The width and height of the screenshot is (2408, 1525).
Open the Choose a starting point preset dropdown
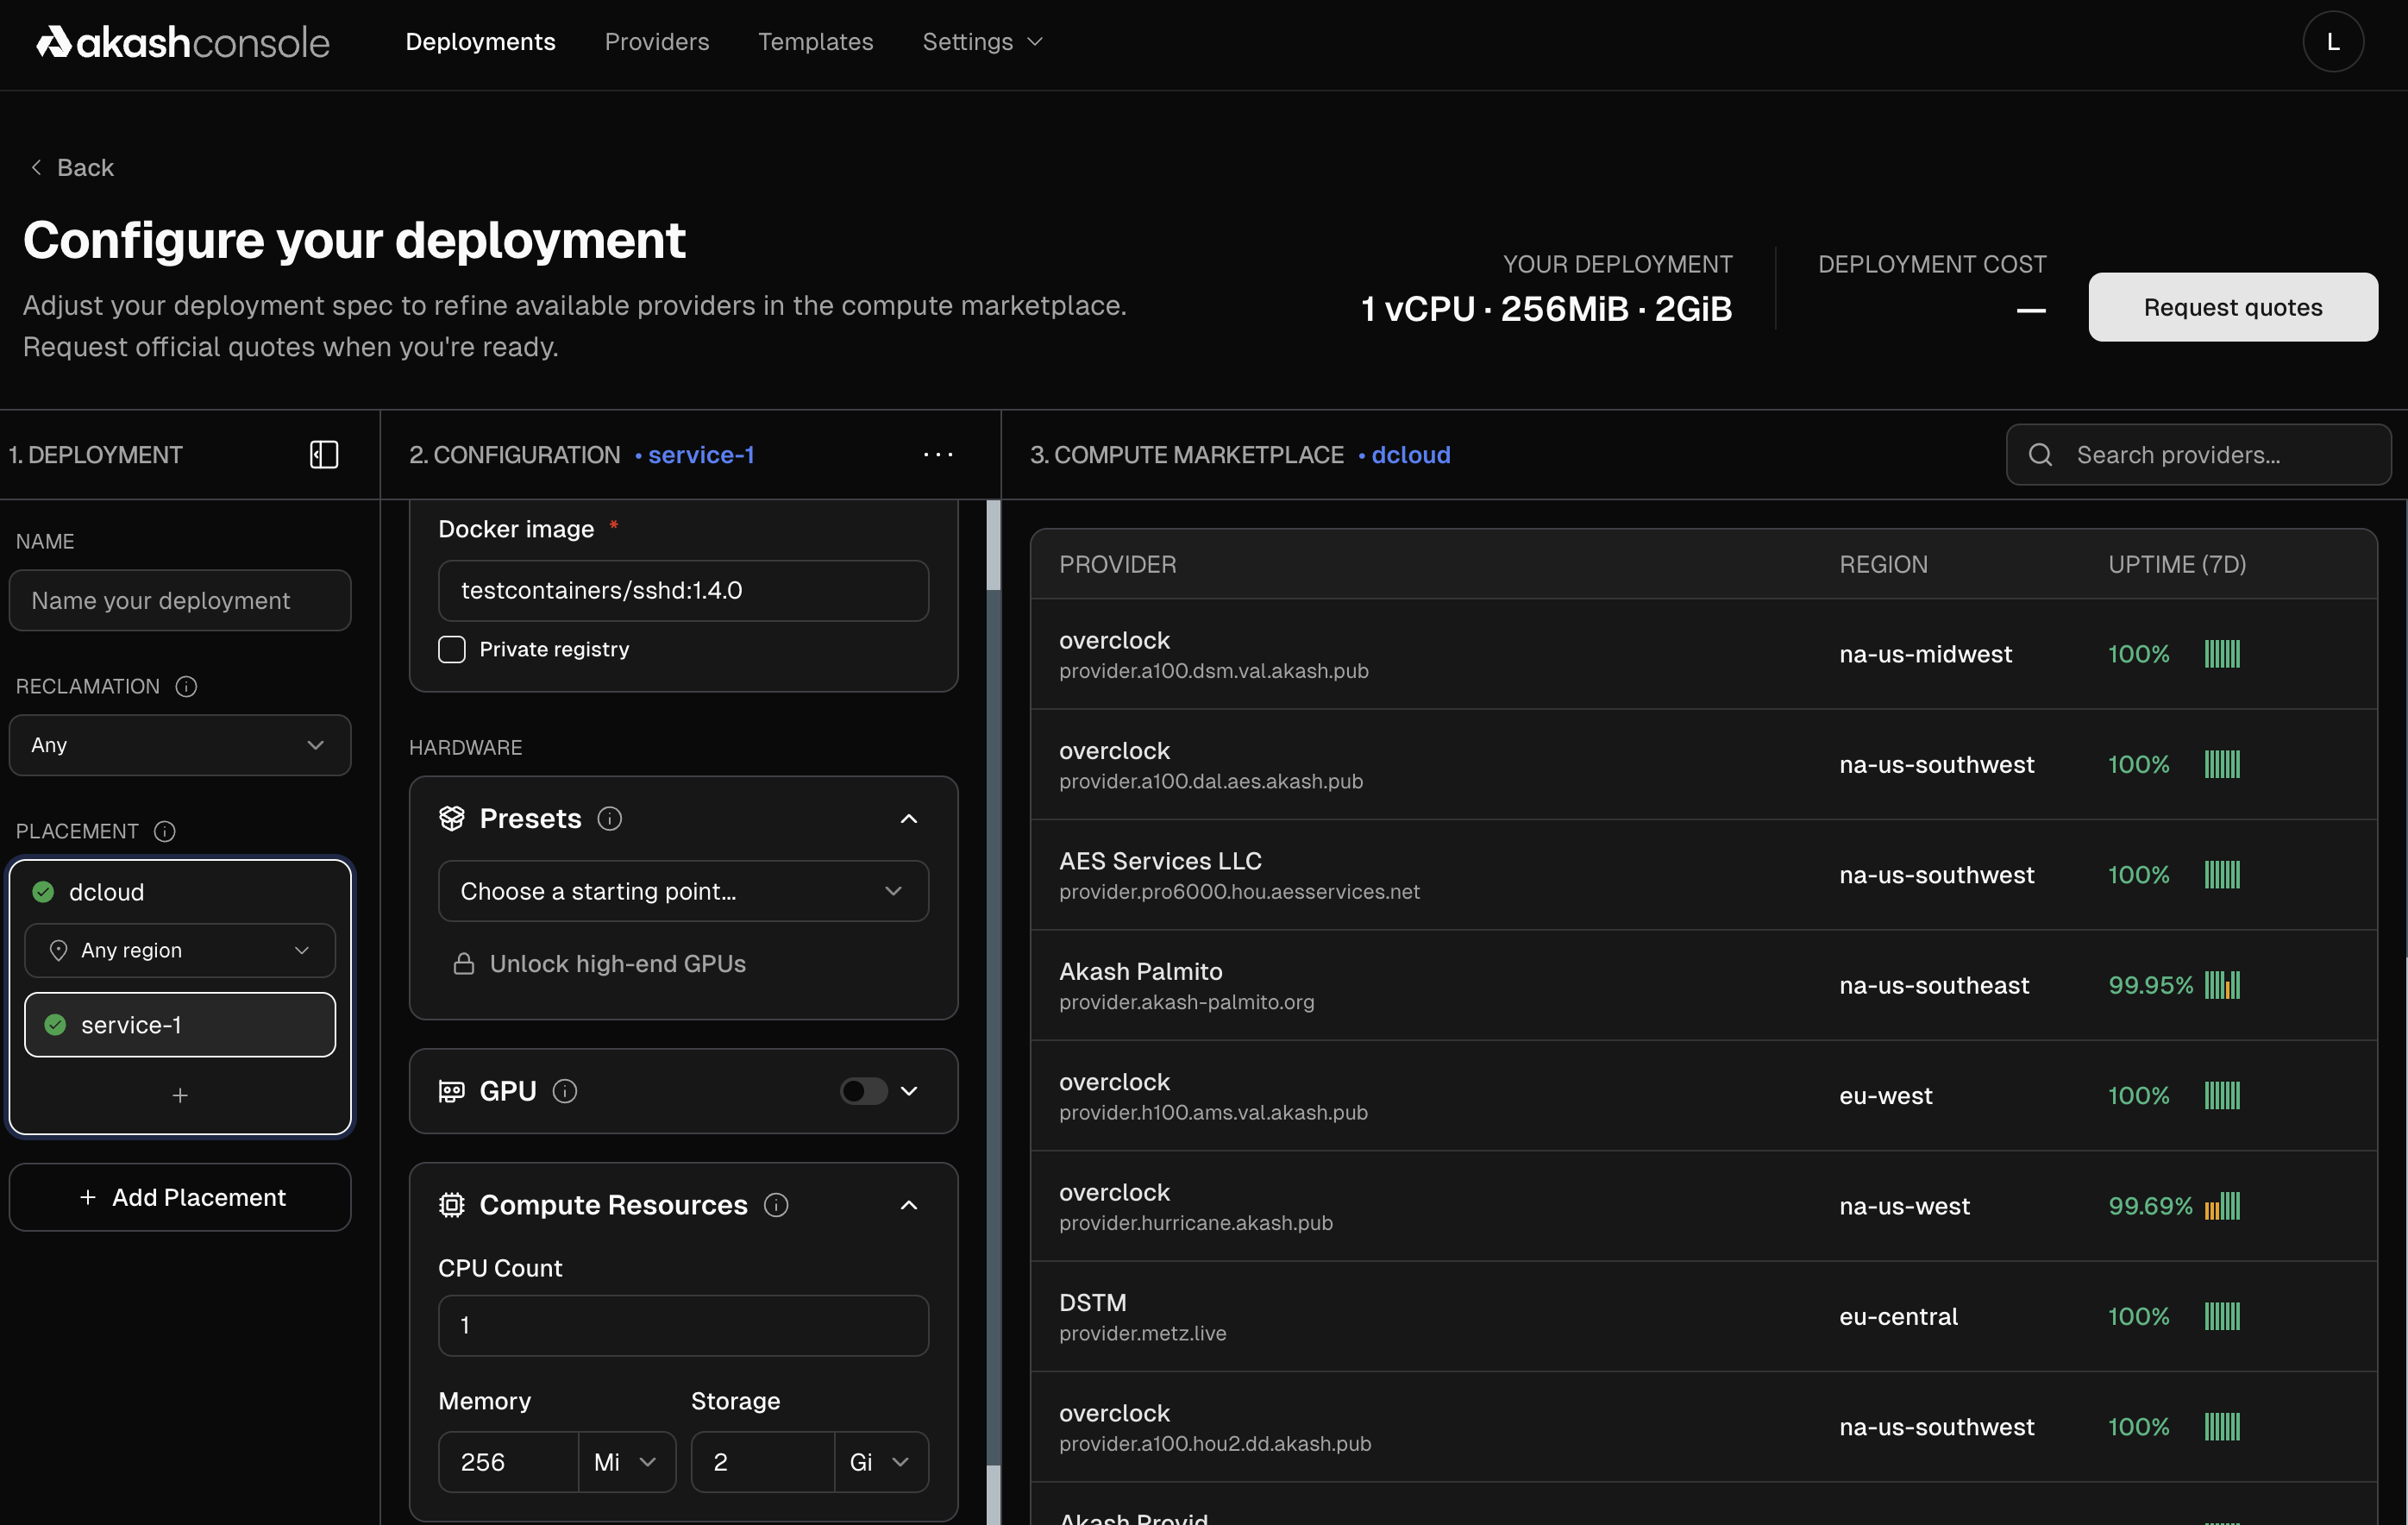click(683, 891)
